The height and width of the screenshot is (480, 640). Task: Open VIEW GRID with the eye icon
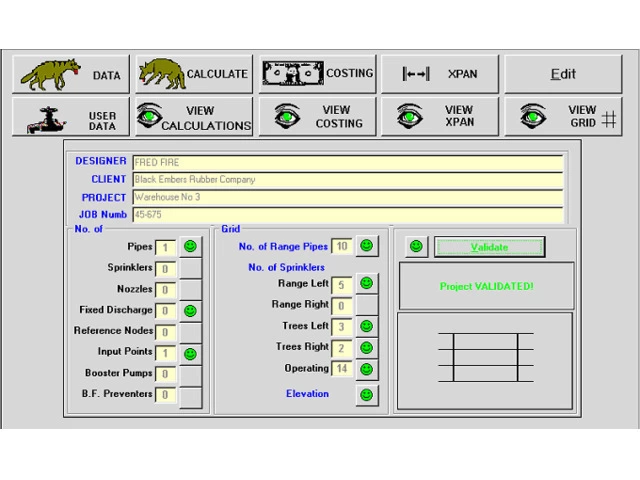pos(565,117)
